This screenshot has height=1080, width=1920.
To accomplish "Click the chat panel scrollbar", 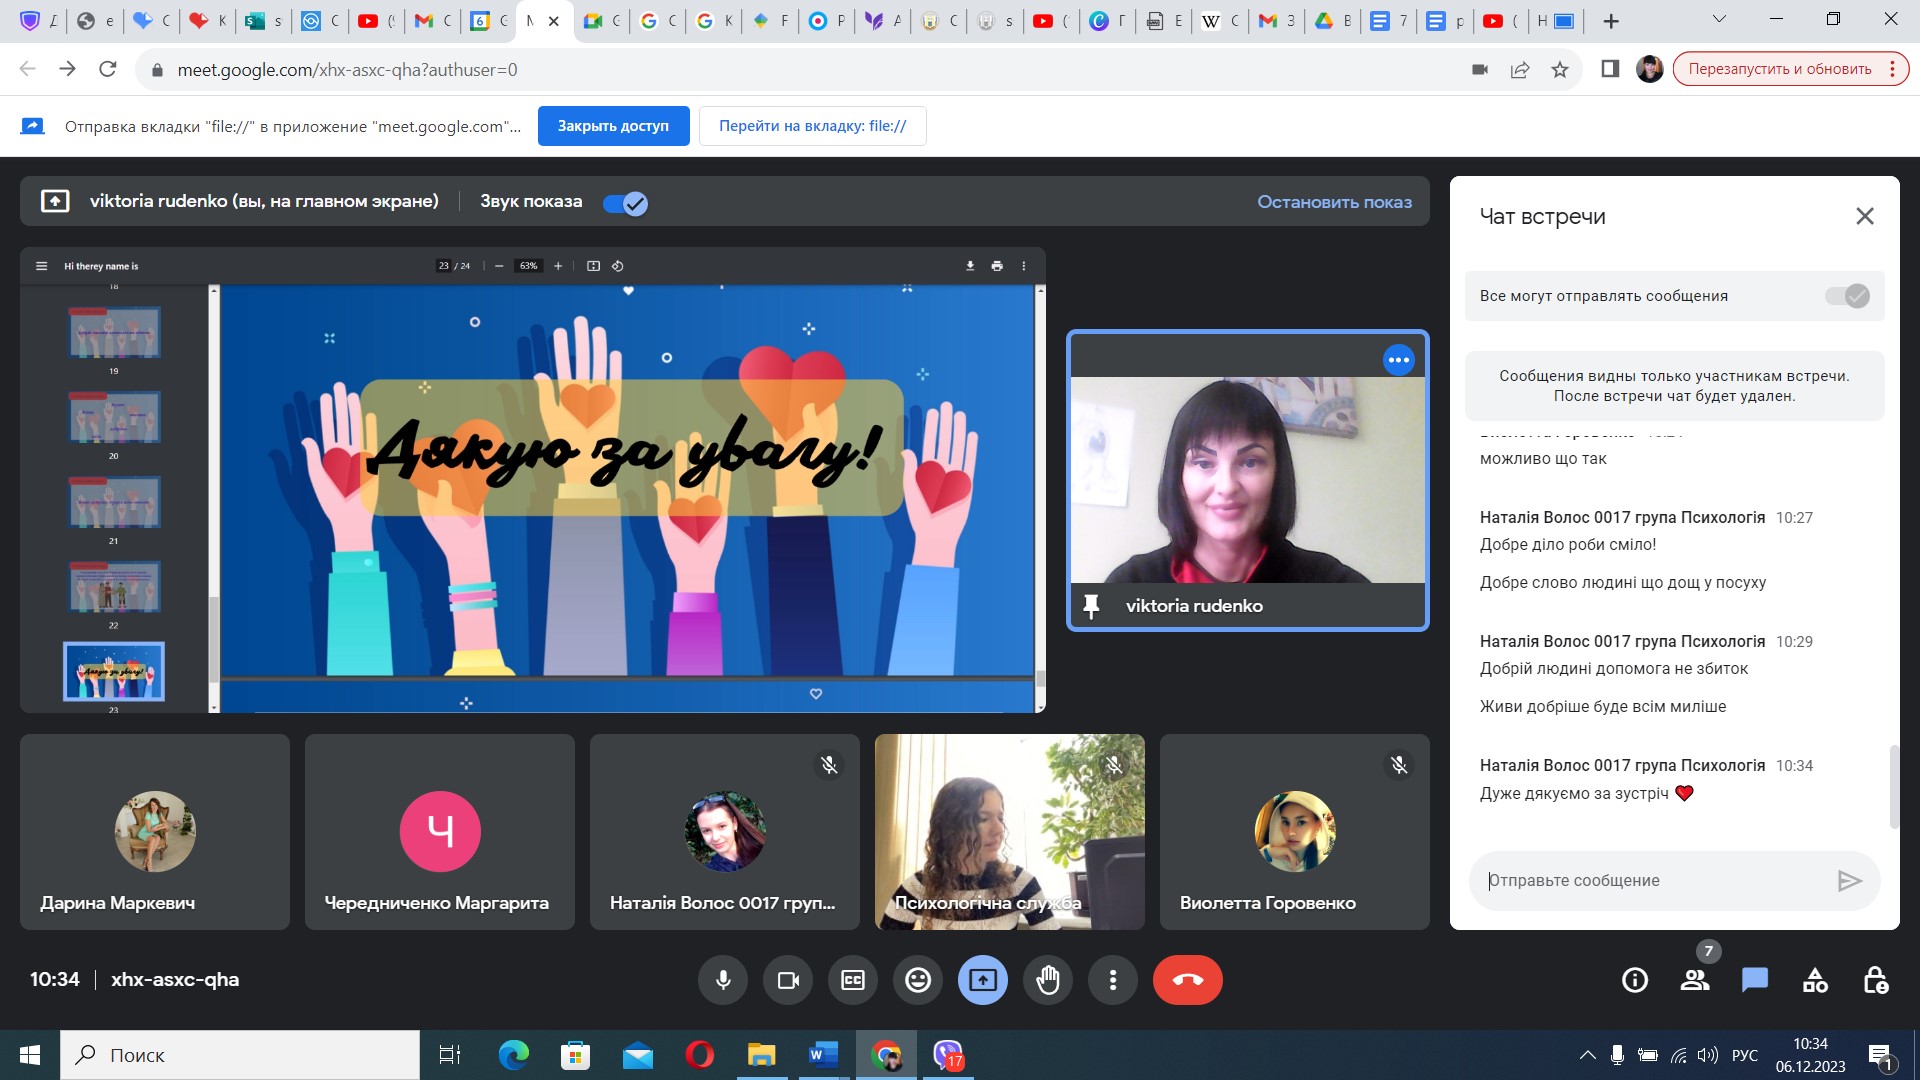I will [1893, 787].
